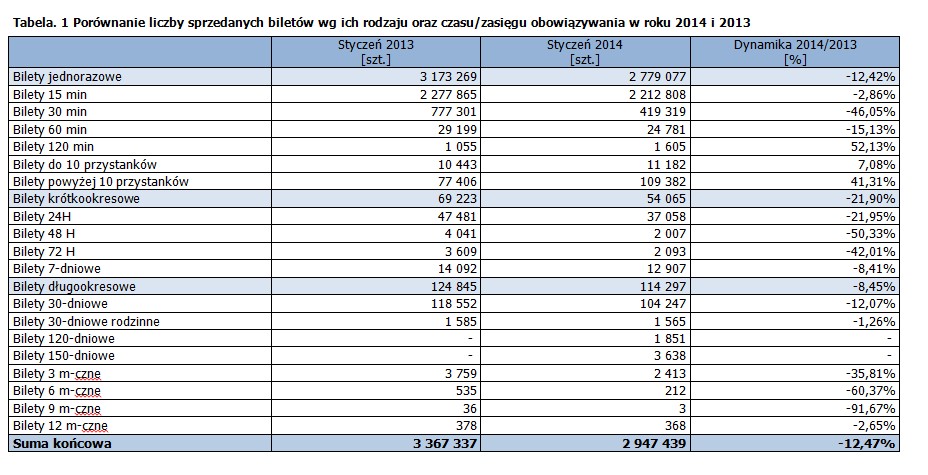
Task: Select the 'Styczeń 2014 [szt.]' column header
Action: coord(585,52)
